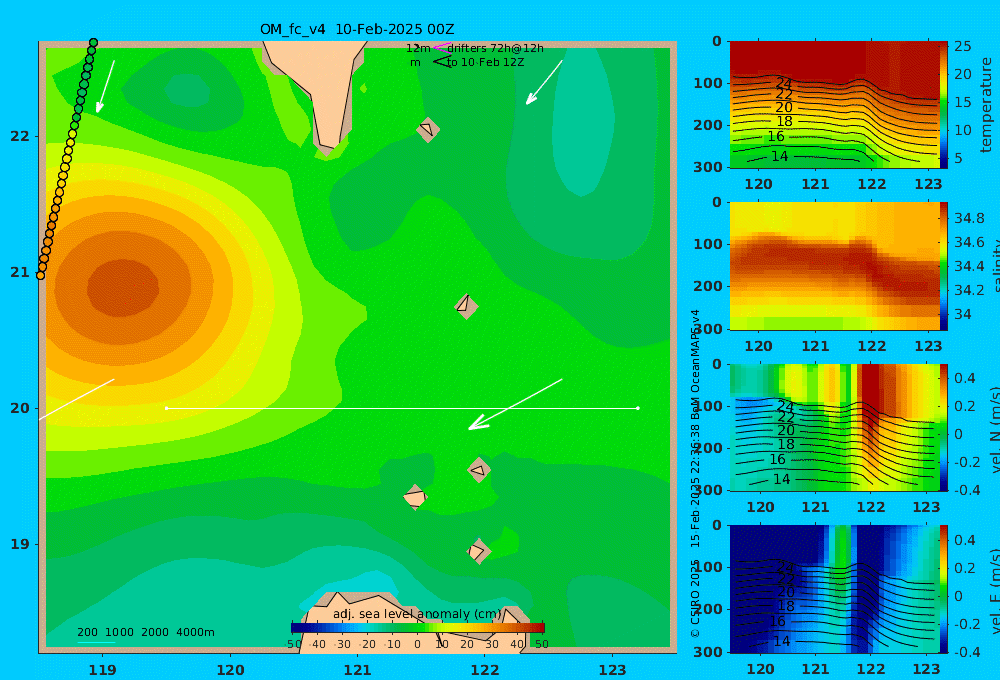Click the '-0.4' tick on the vel. N colorbar
The width and height of the screenshot is (1000, 680).
[967, 490]
